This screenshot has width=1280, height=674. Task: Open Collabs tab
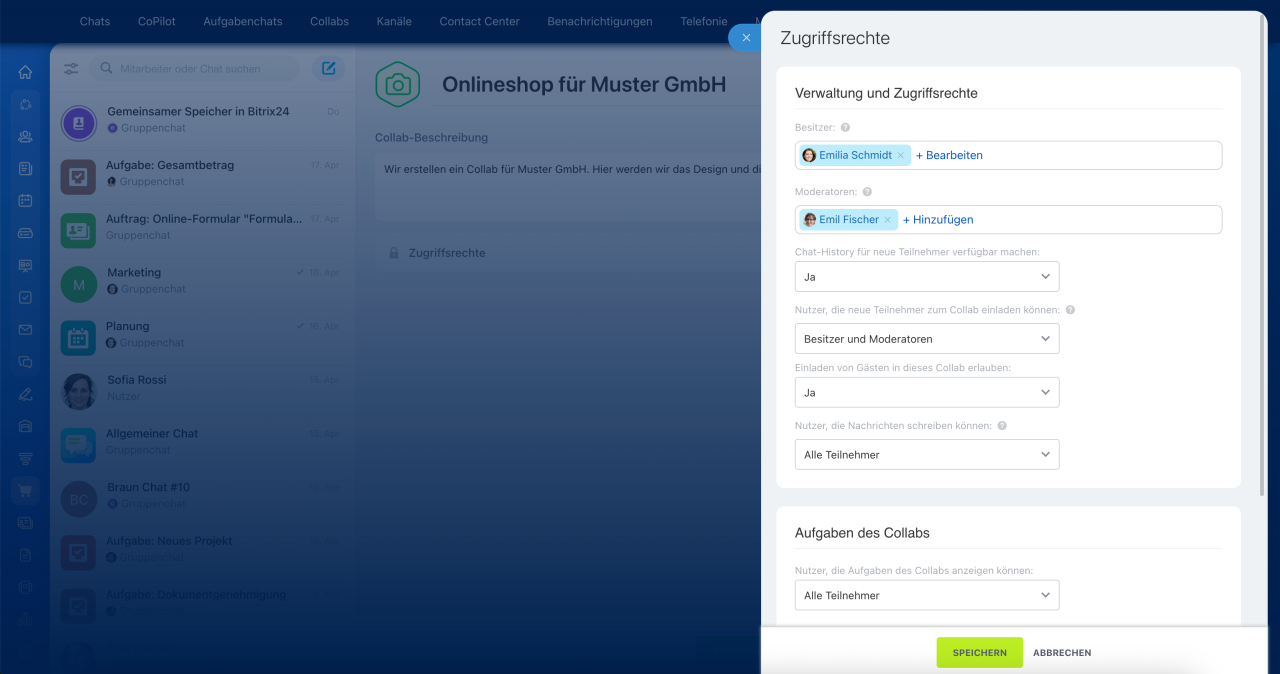click(x=330, y=21)
